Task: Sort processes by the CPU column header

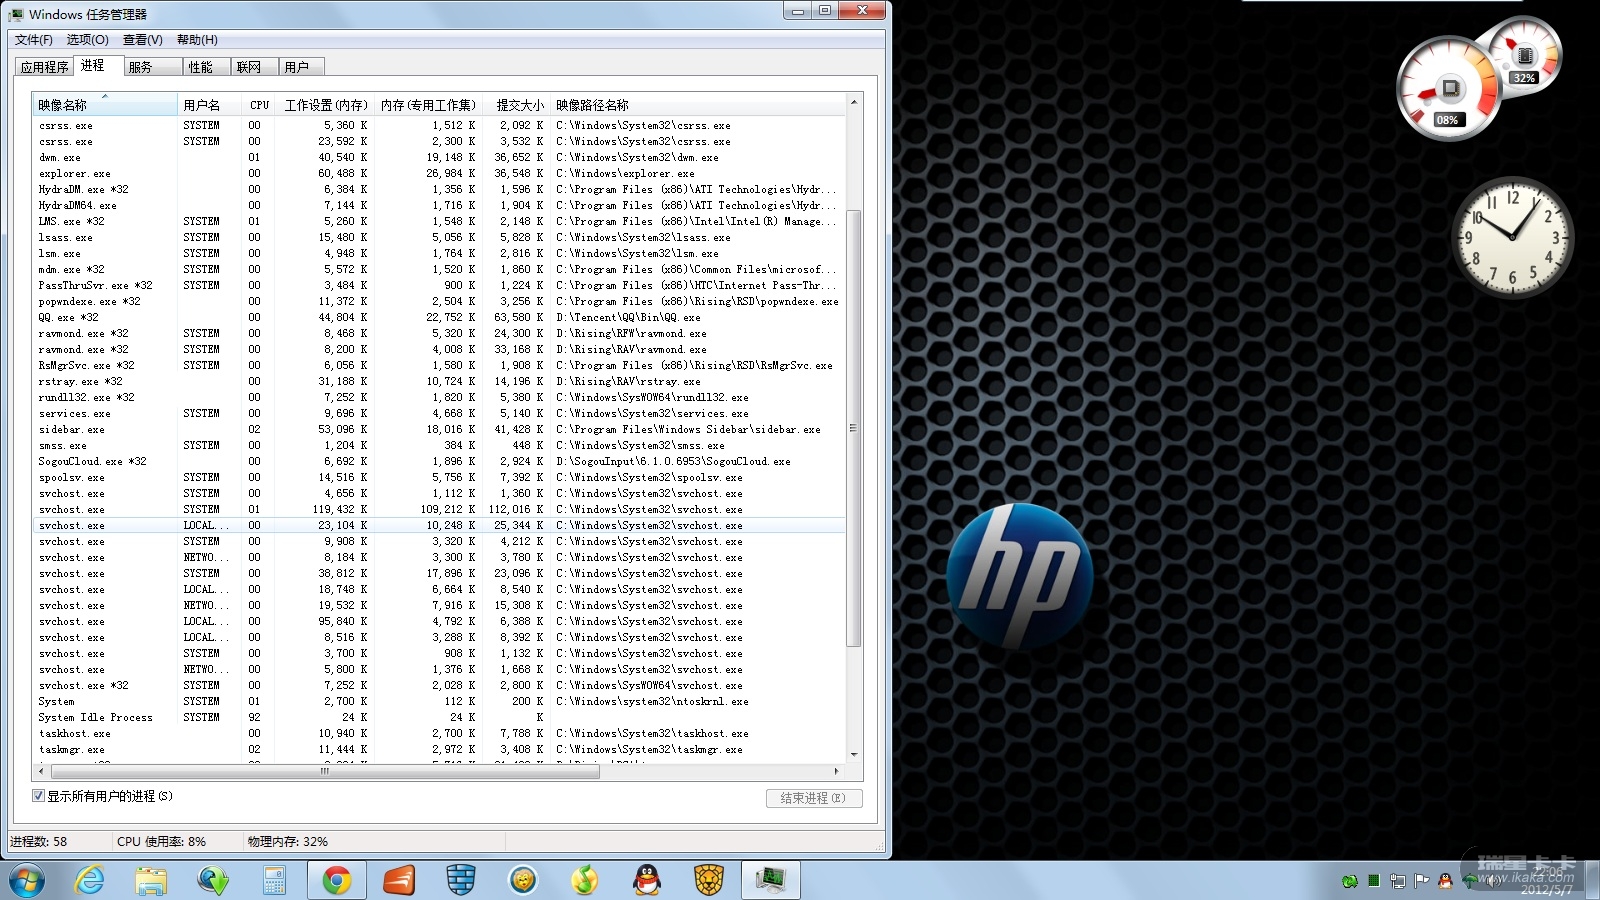Action: [260, 105]
